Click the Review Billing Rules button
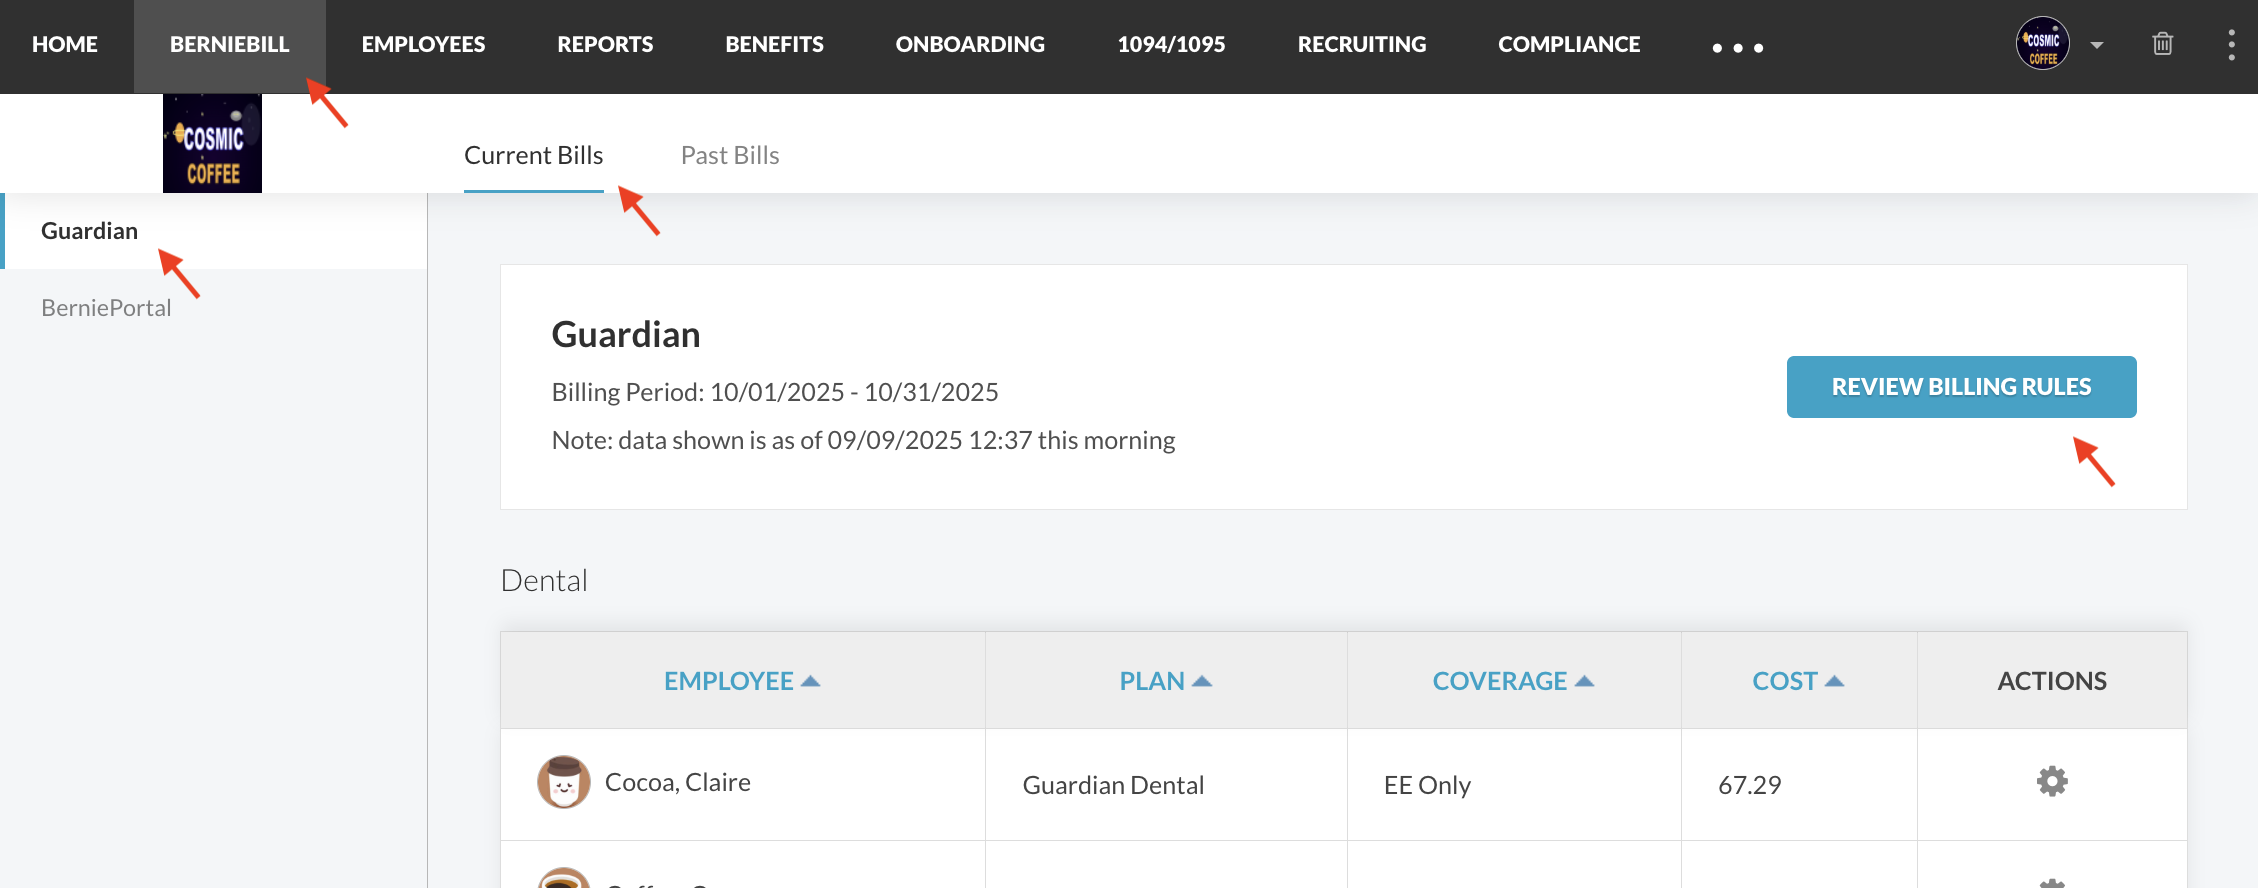The image size is (2258, 888). tap(1962, 387)
